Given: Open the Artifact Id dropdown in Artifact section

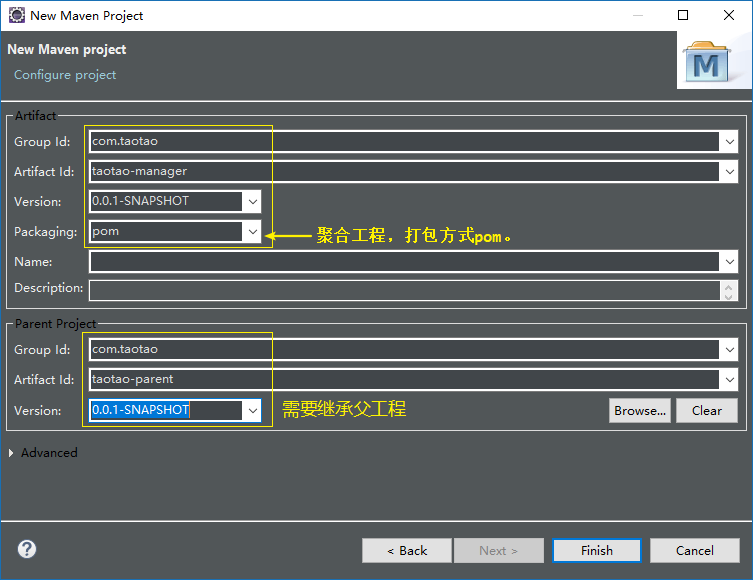Looking at the screenshot, I should (x=729, y=171).
